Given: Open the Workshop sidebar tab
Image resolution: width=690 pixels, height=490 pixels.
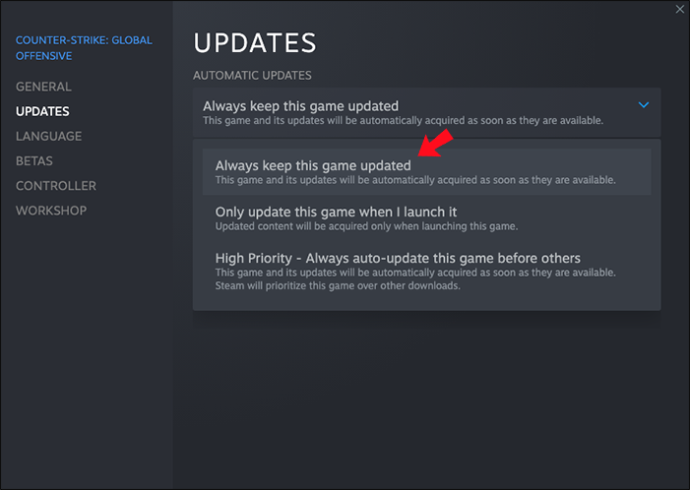Looking at the screenshot, I should [51, 211].
